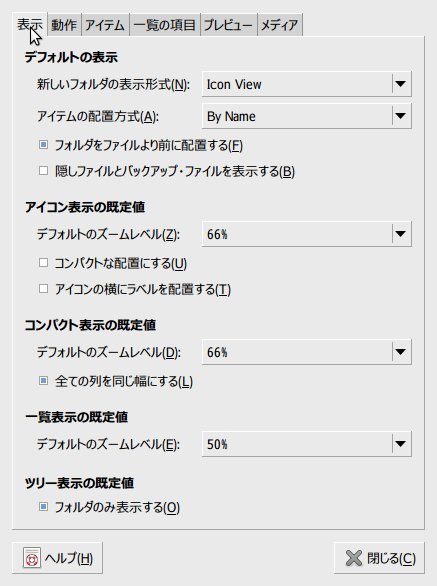Open list view 50% zoom level dropdown
The height and width of the screenshot is (586, 437).
307,444
